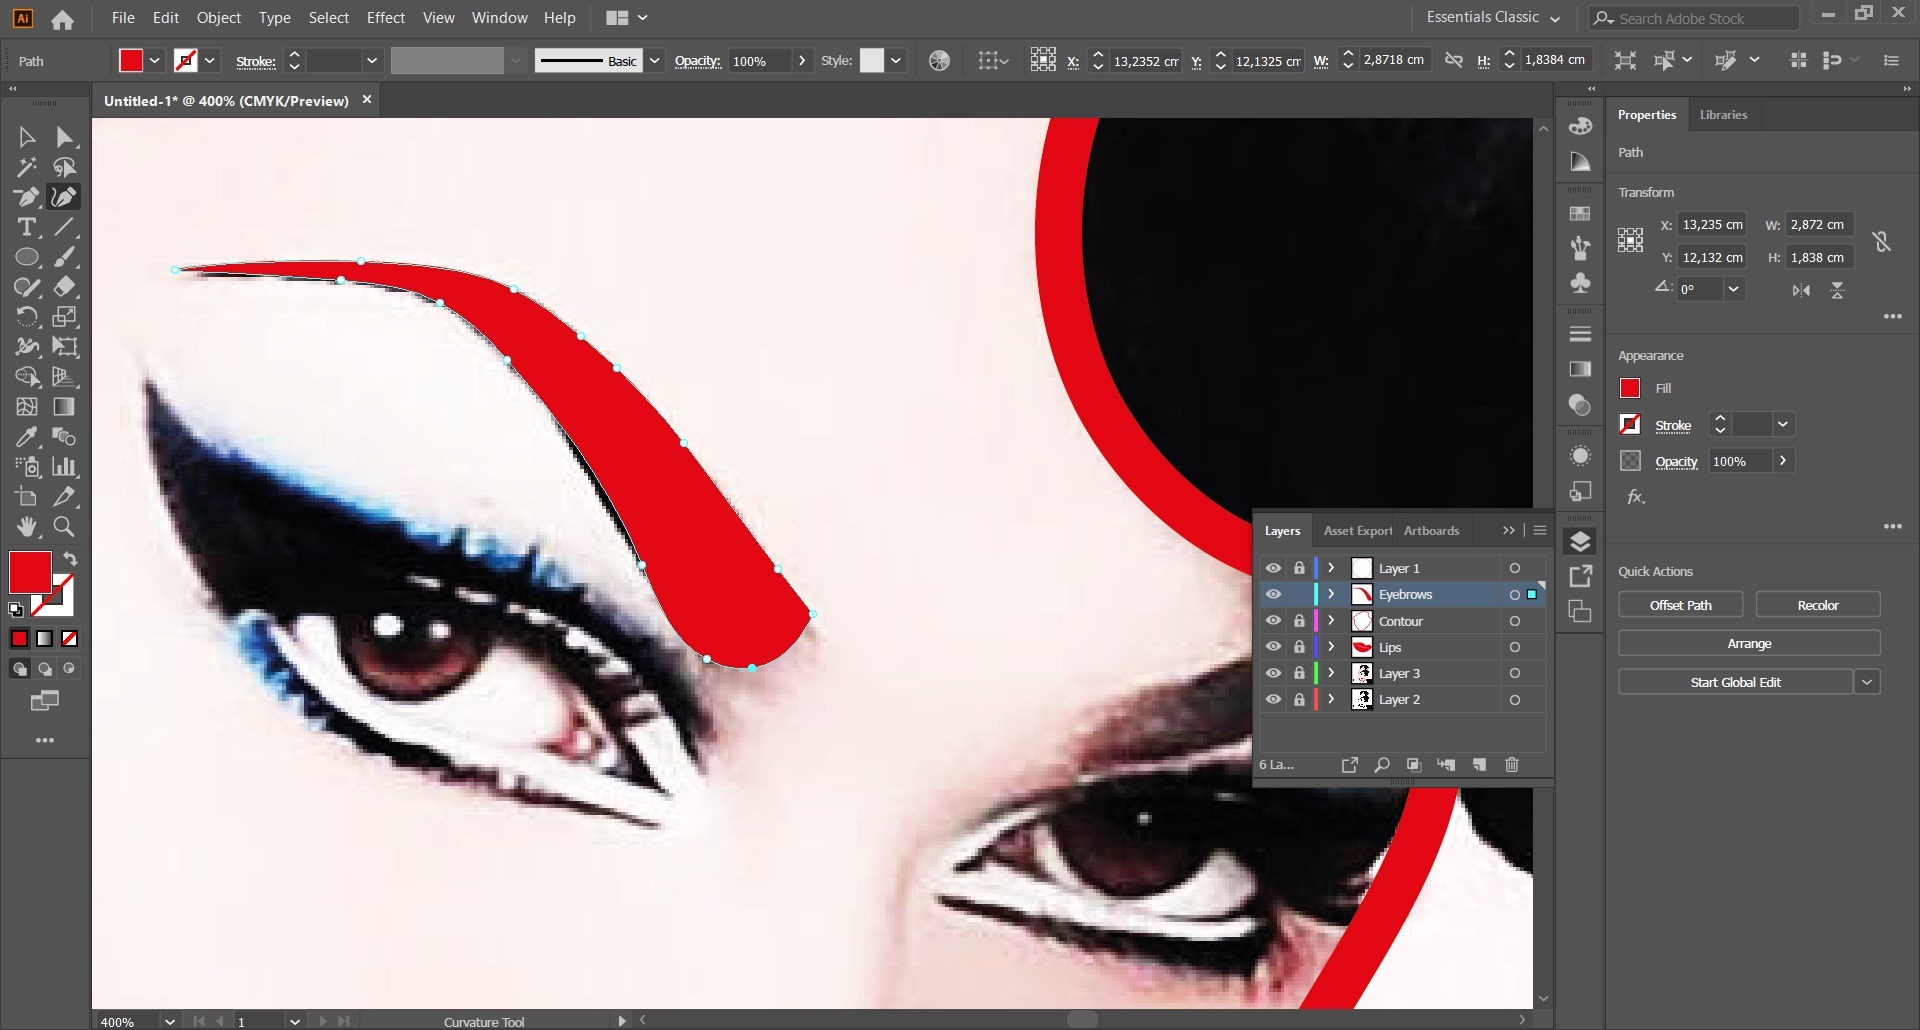Open the File menu

(x=123, y=18)
